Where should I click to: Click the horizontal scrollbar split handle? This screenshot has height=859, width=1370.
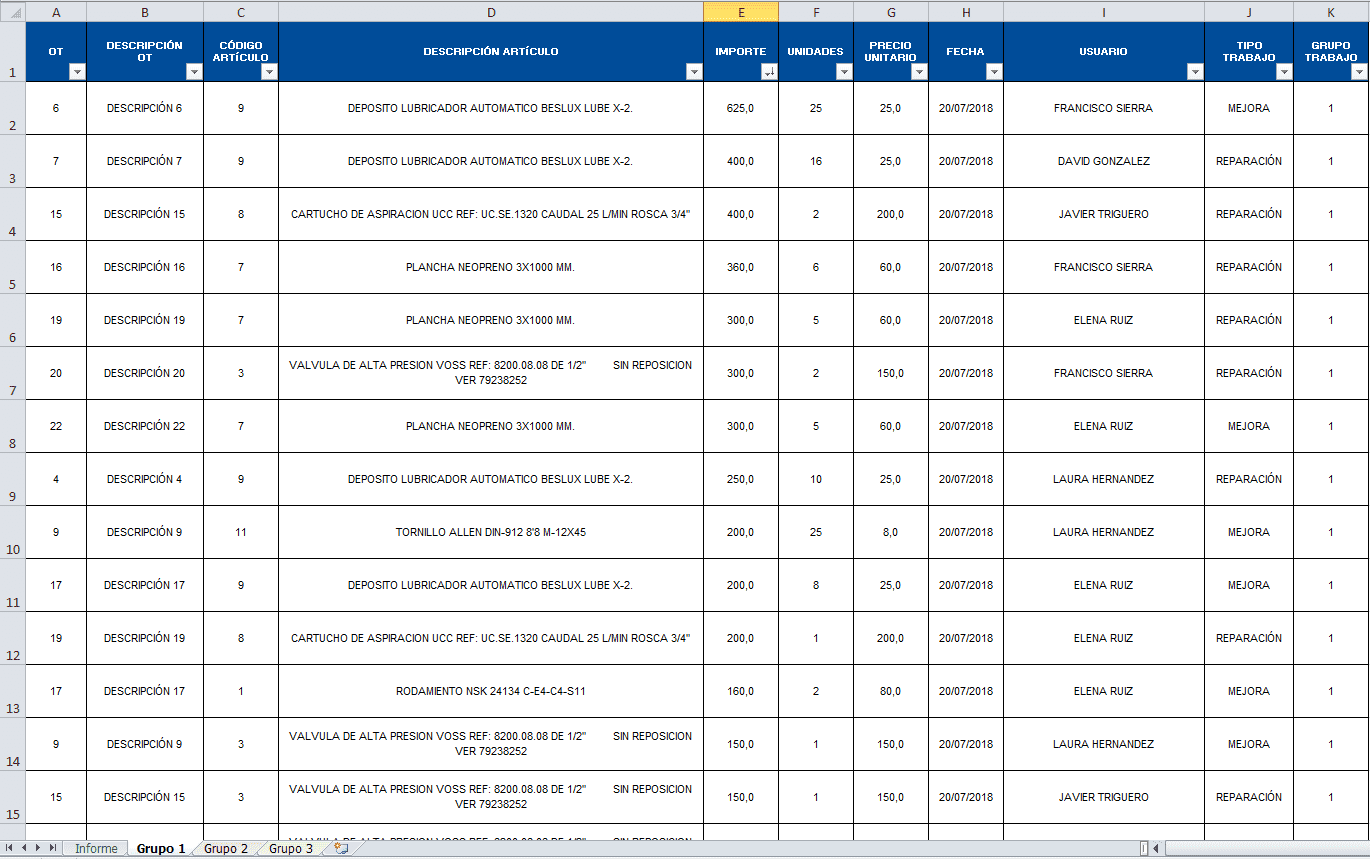tap(1144, 848)
